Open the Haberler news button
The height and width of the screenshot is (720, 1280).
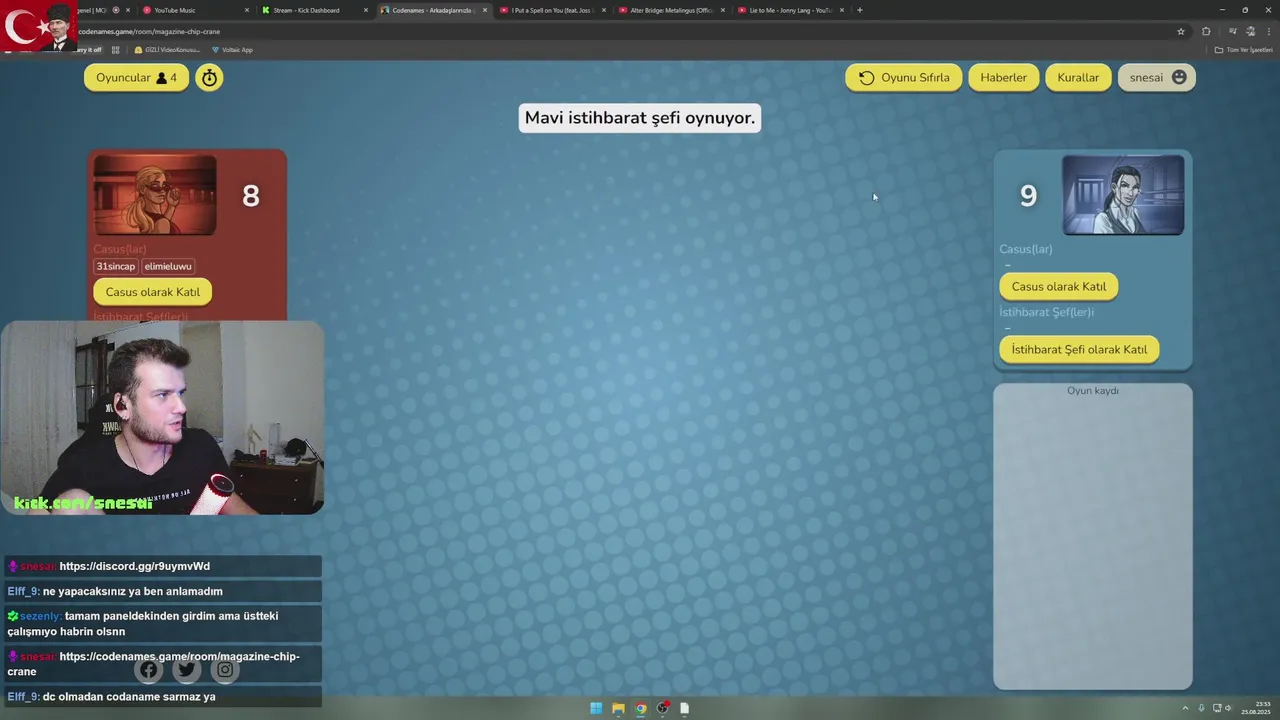click(x=1003, y=78)
